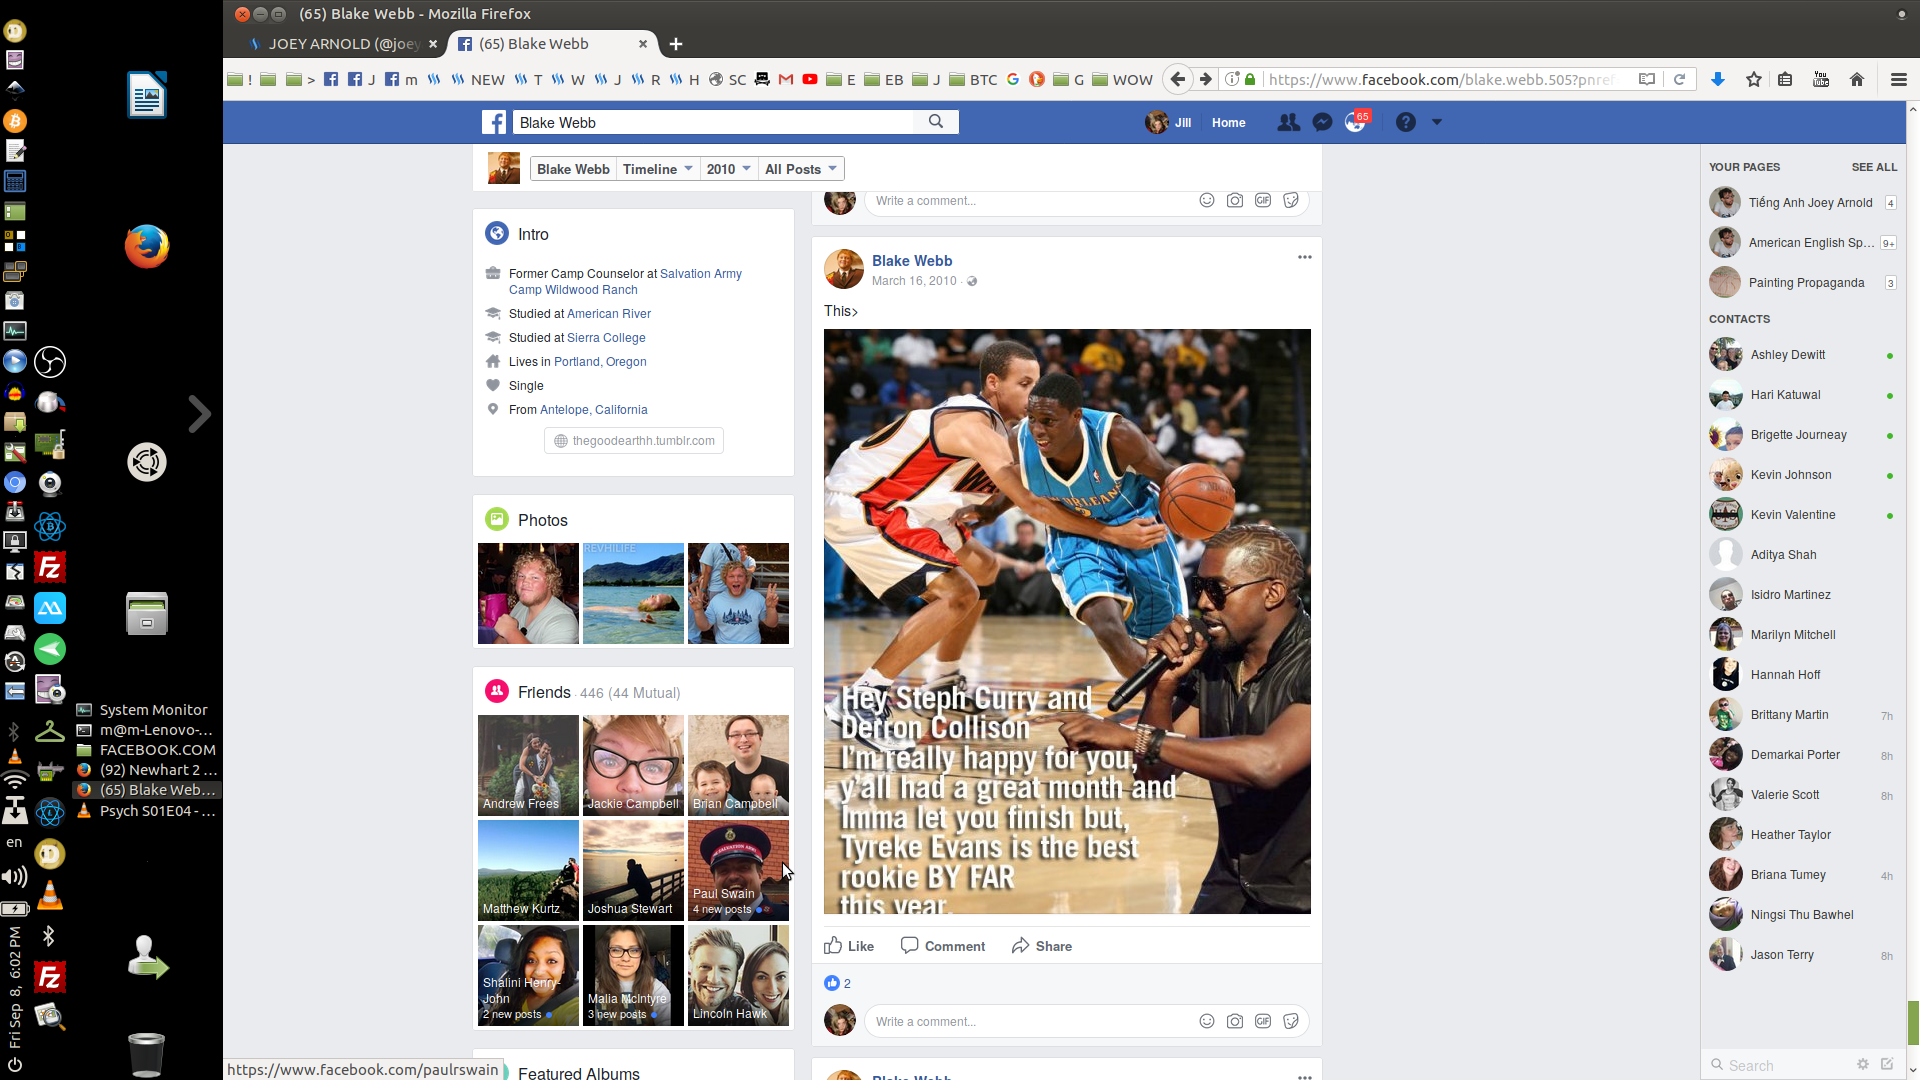Open the BTC bookmarks folder
1920x1080 pixels.
click(x=972, y=79)
